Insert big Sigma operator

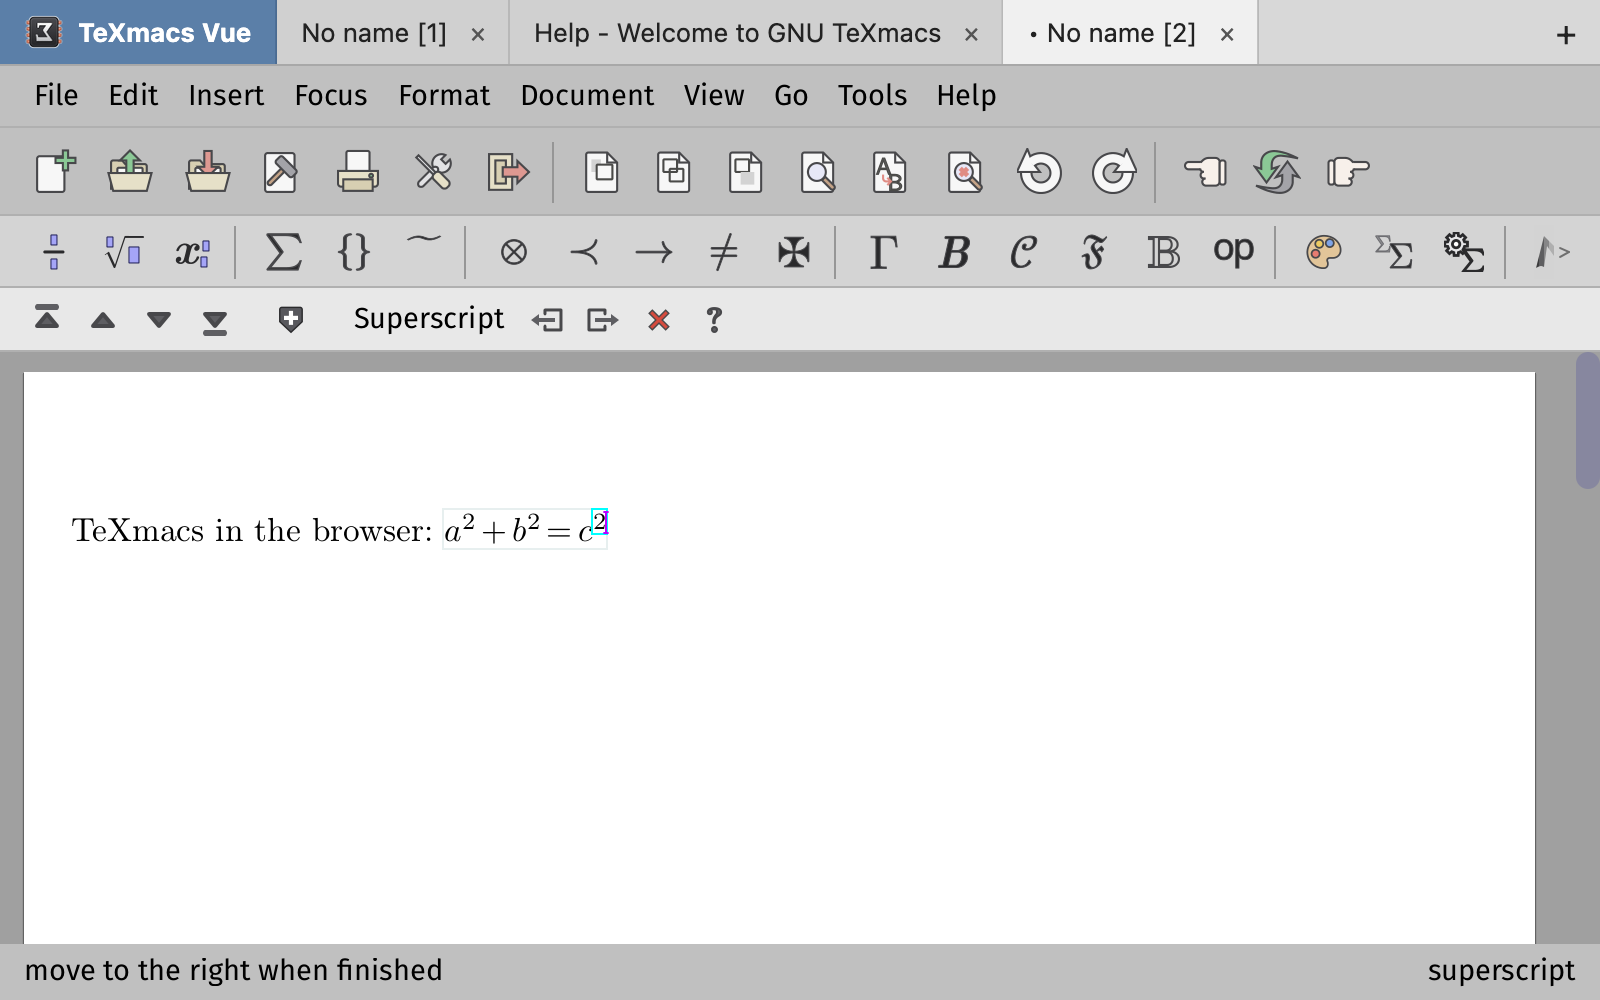click(283, 252)
